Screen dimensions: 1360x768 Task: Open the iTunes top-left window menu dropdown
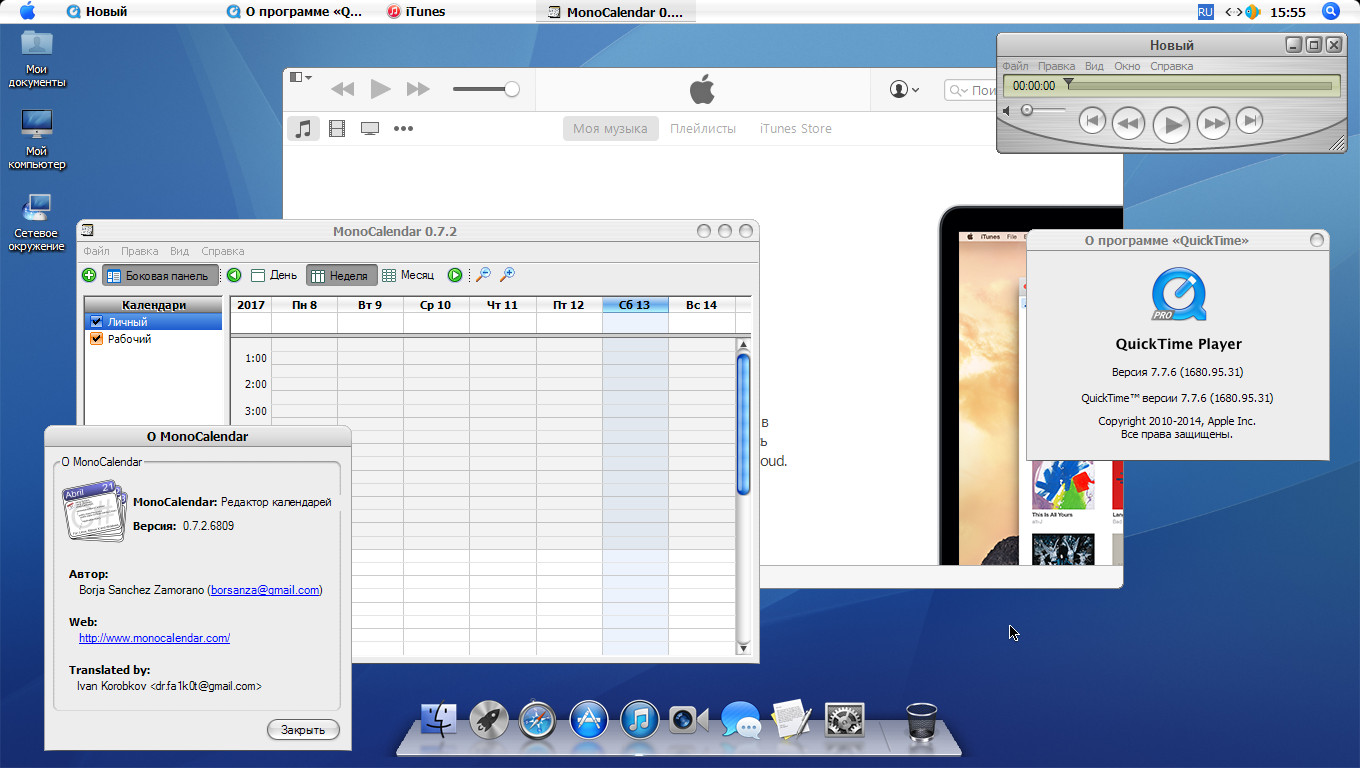point(300,77)
